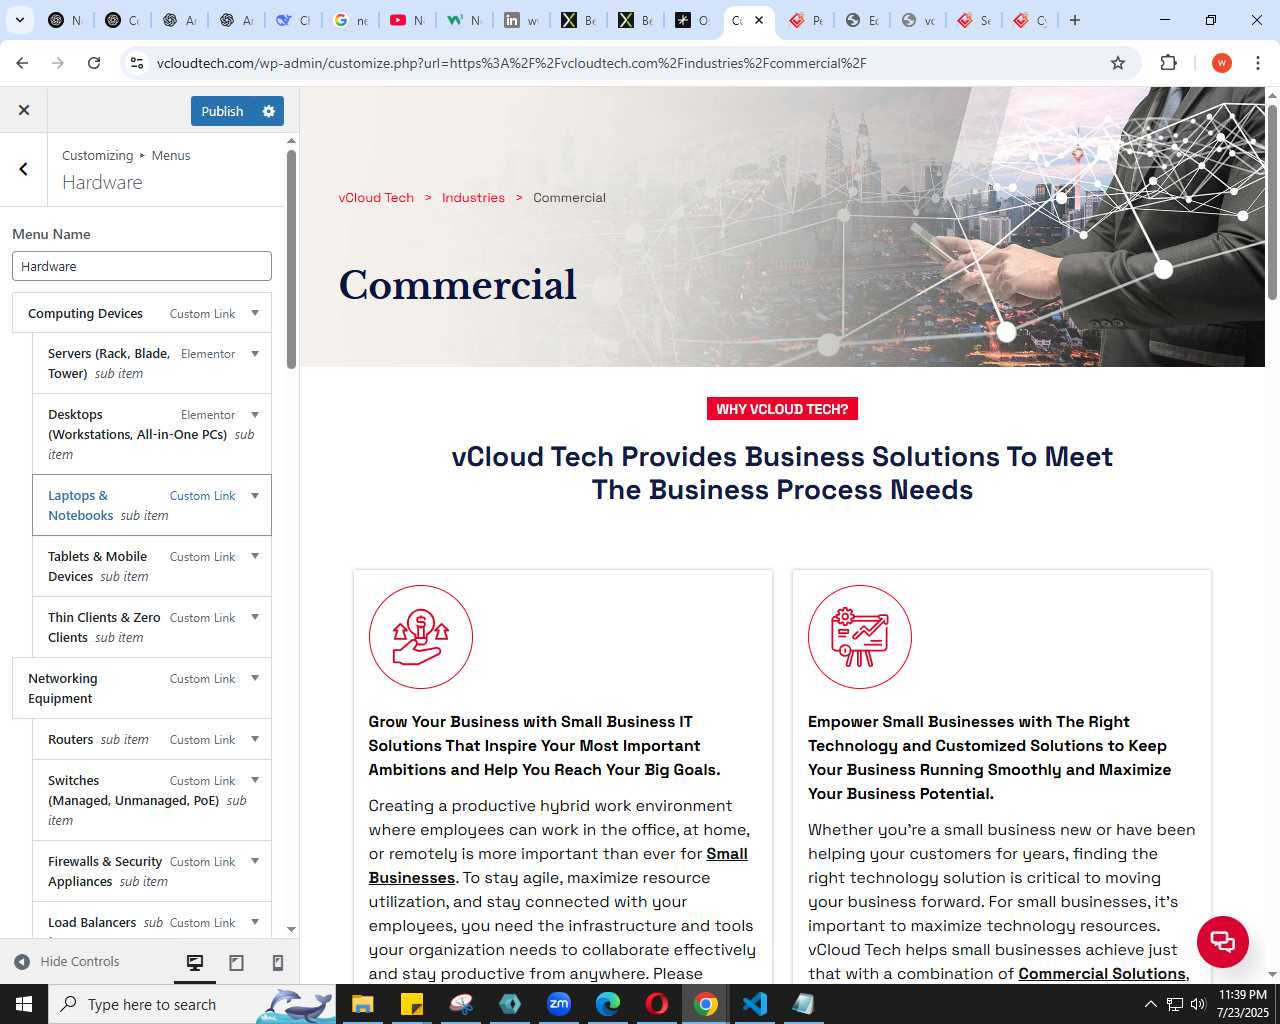Open the Chrome profile avatar
The image size is (1280, 1024).
(1221, 63)
